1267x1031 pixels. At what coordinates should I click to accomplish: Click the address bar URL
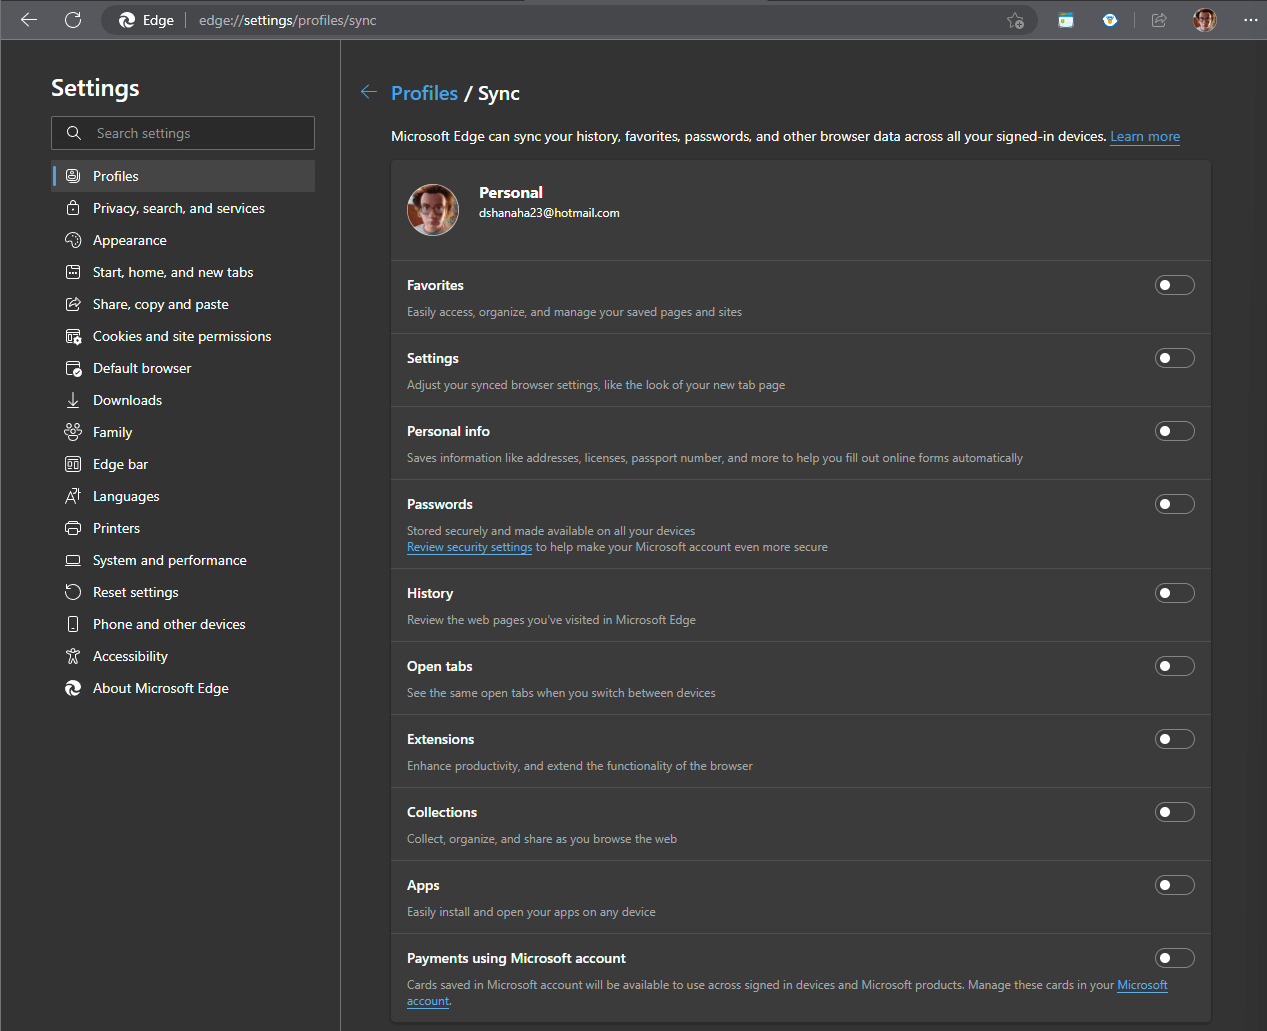[x=287, y=20]
